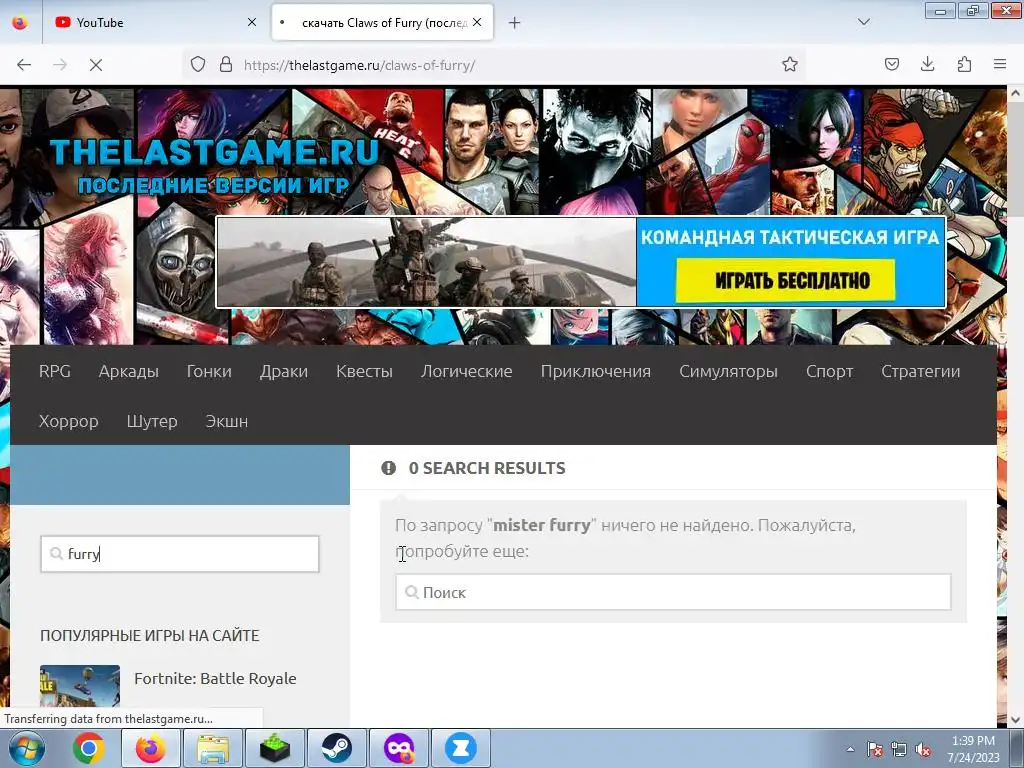
Task: Switch to Firefox in the taskbar
Action: 151,748
